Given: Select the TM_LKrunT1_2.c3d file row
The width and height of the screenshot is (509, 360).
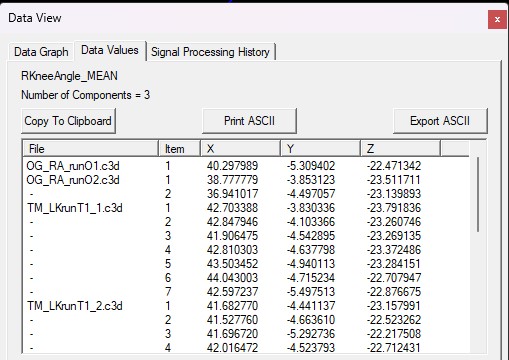Looking at the screenshot, I should (246, 306).
